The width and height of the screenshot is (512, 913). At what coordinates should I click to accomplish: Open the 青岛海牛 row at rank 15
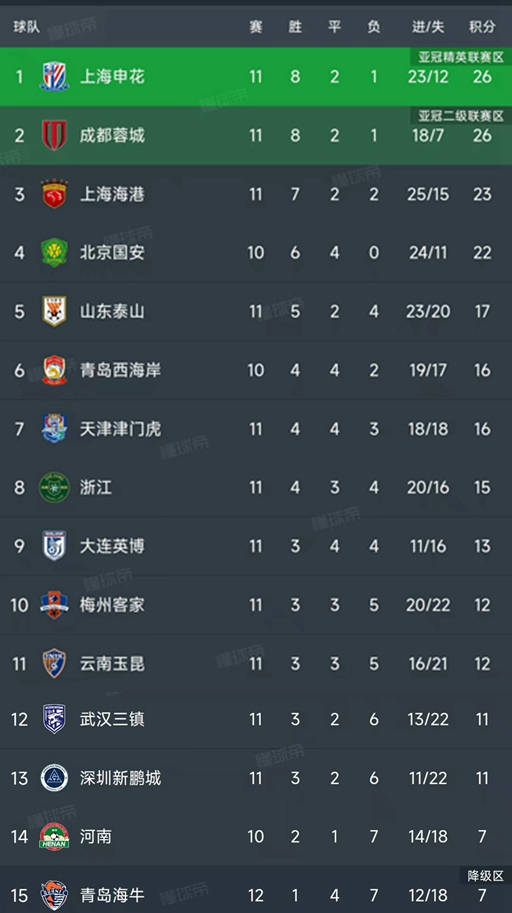pyautogui.click(x=256, y=891)
